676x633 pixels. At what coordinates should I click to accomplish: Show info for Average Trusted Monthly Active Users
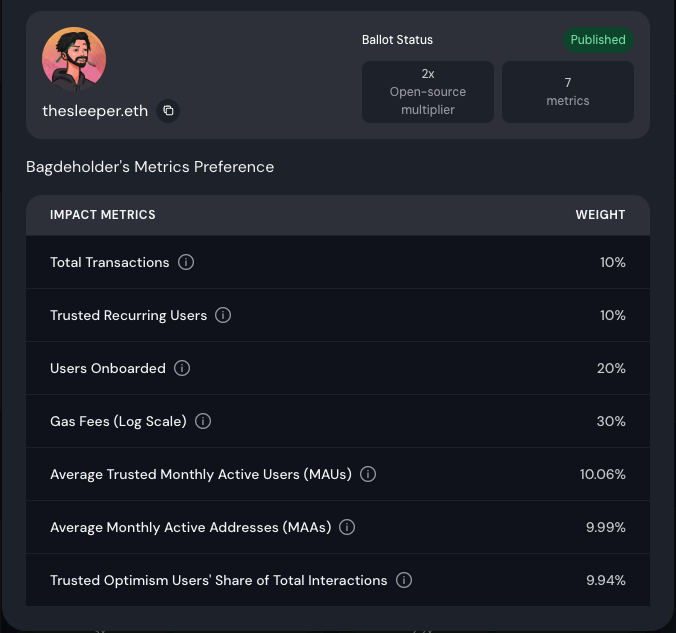tap(368, 474)
